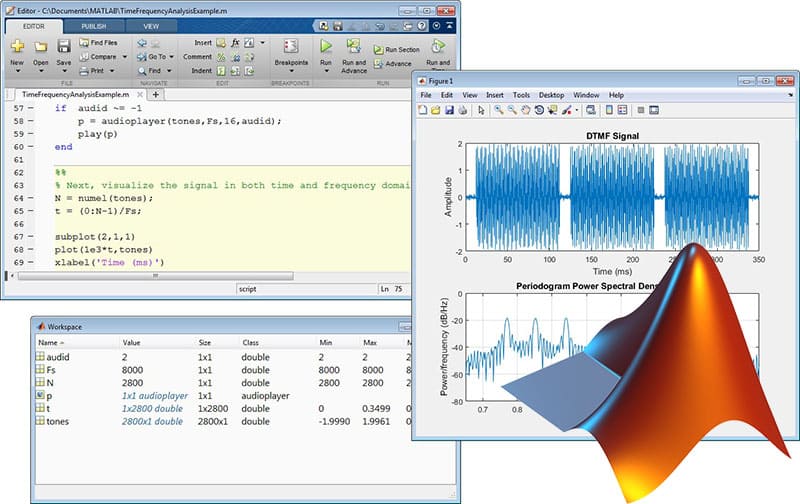Viewport: 800px width, 504px height.
Task: Close the TimeFrequencyAnalysisExample.m tab
Action: tap(140, 94)
